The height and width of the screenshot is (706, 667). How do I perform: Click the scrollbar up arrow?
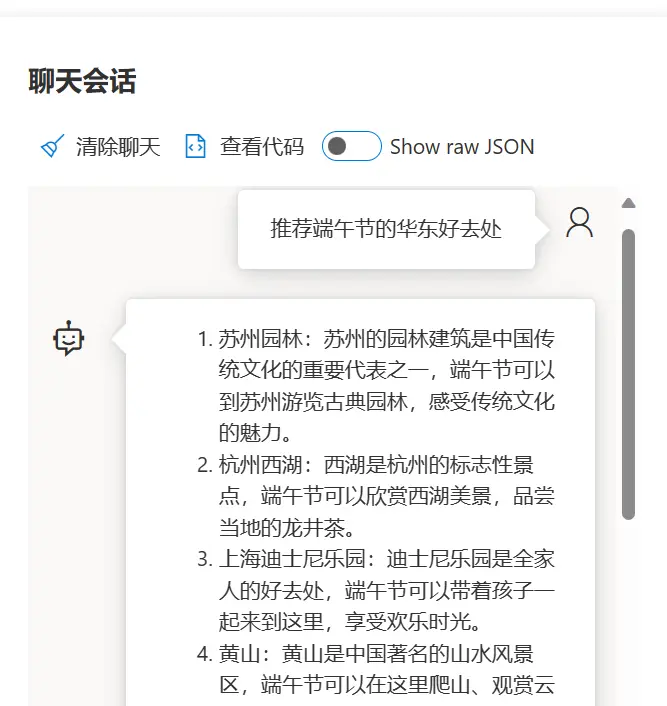[x=628, y=203]
